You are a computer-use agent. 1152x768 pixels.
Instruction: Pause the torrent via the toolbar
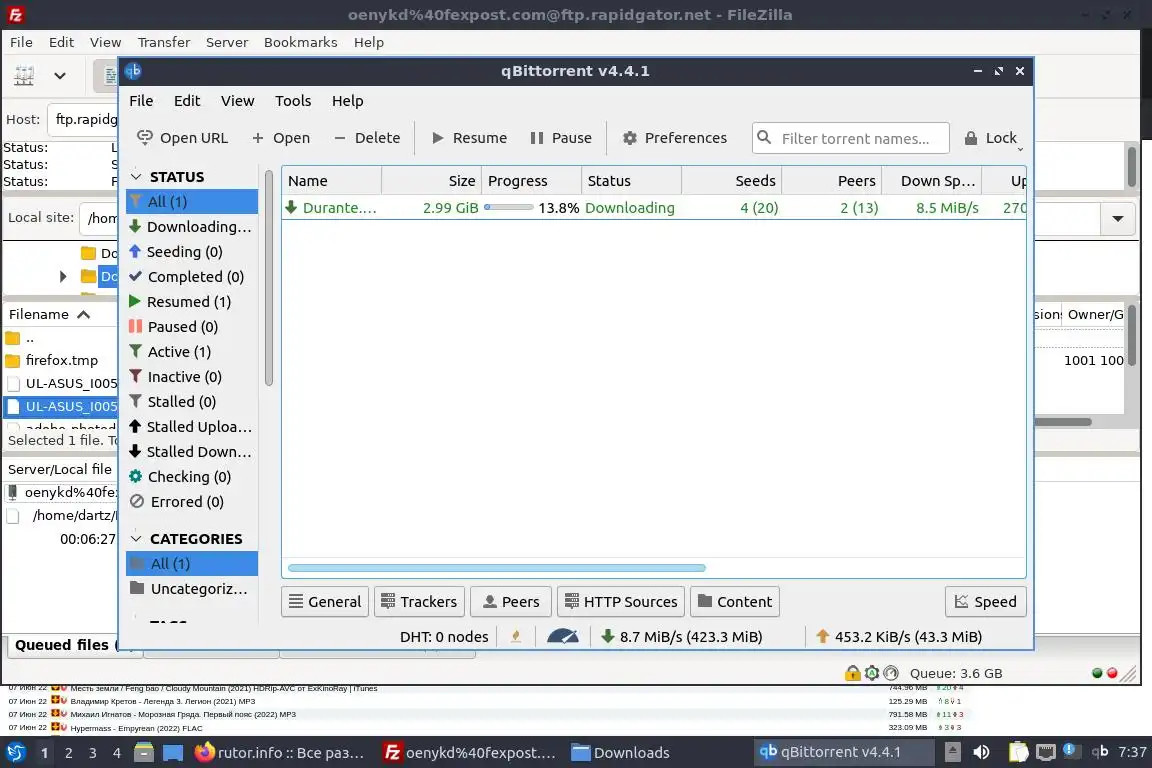tap(561, 138)
